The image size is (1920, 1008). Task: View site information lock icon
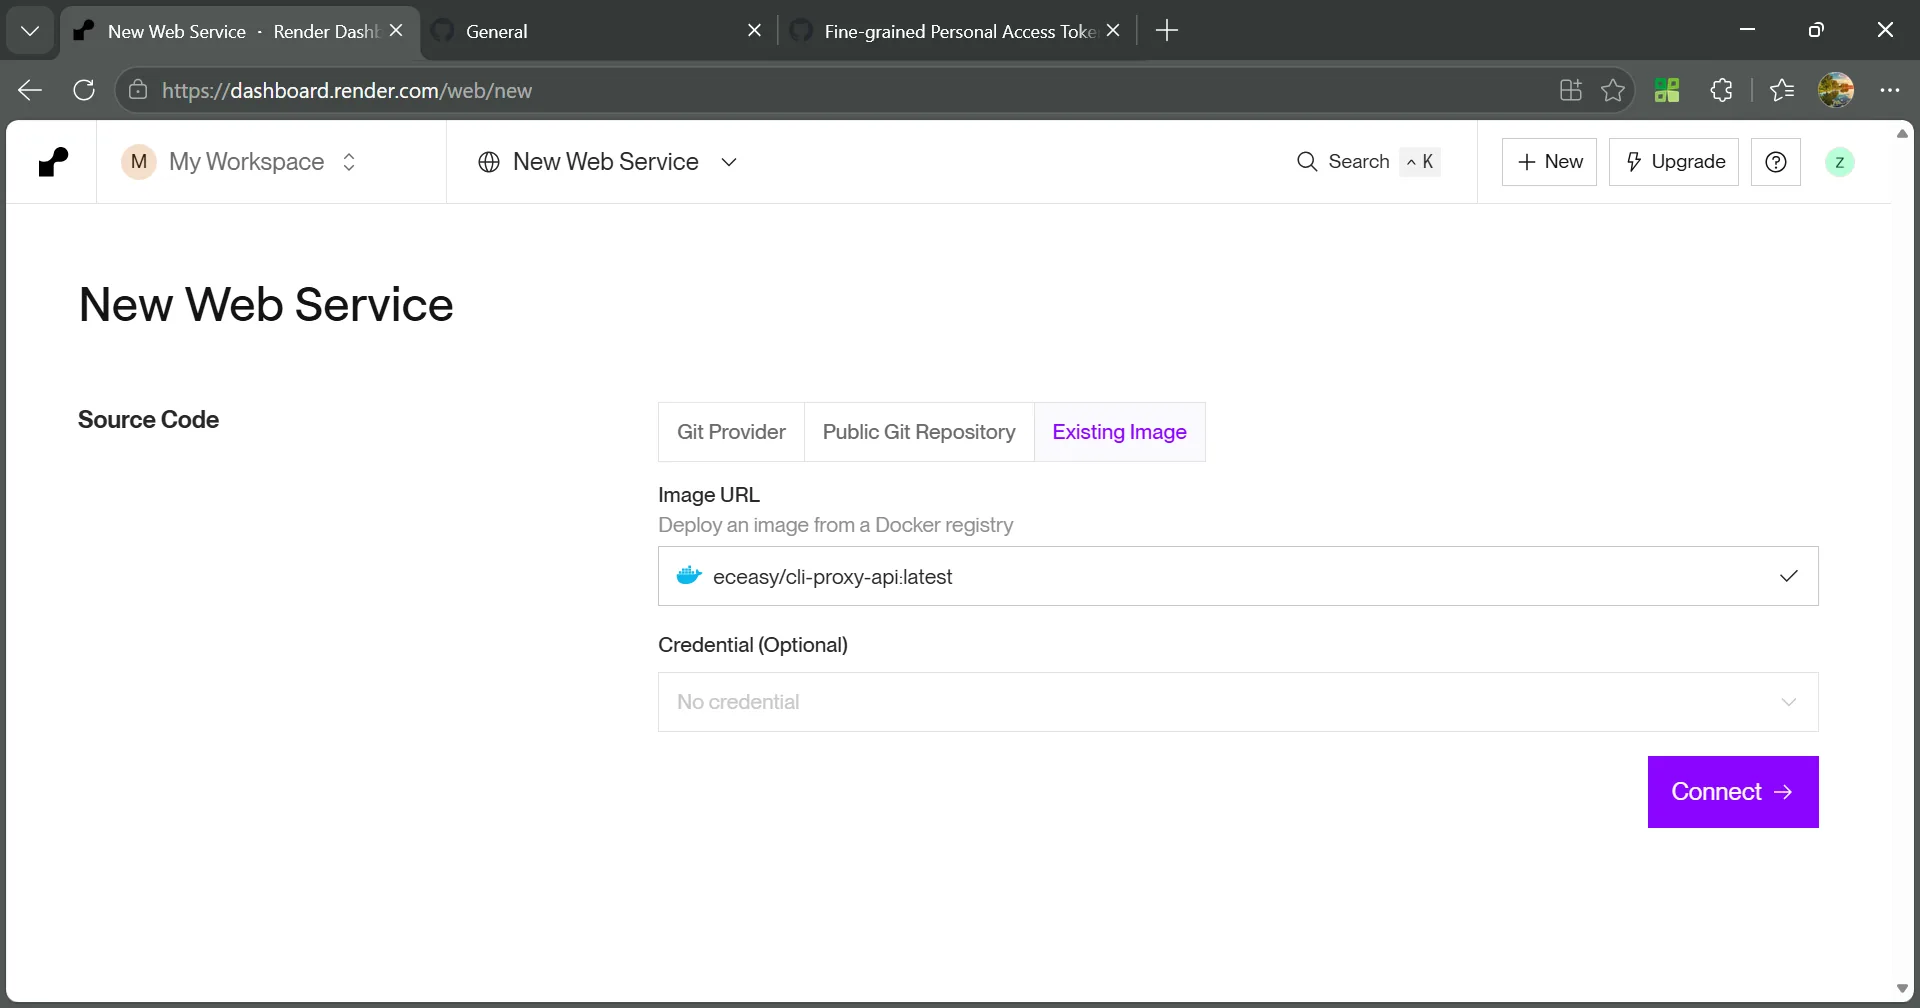(138, 91)
